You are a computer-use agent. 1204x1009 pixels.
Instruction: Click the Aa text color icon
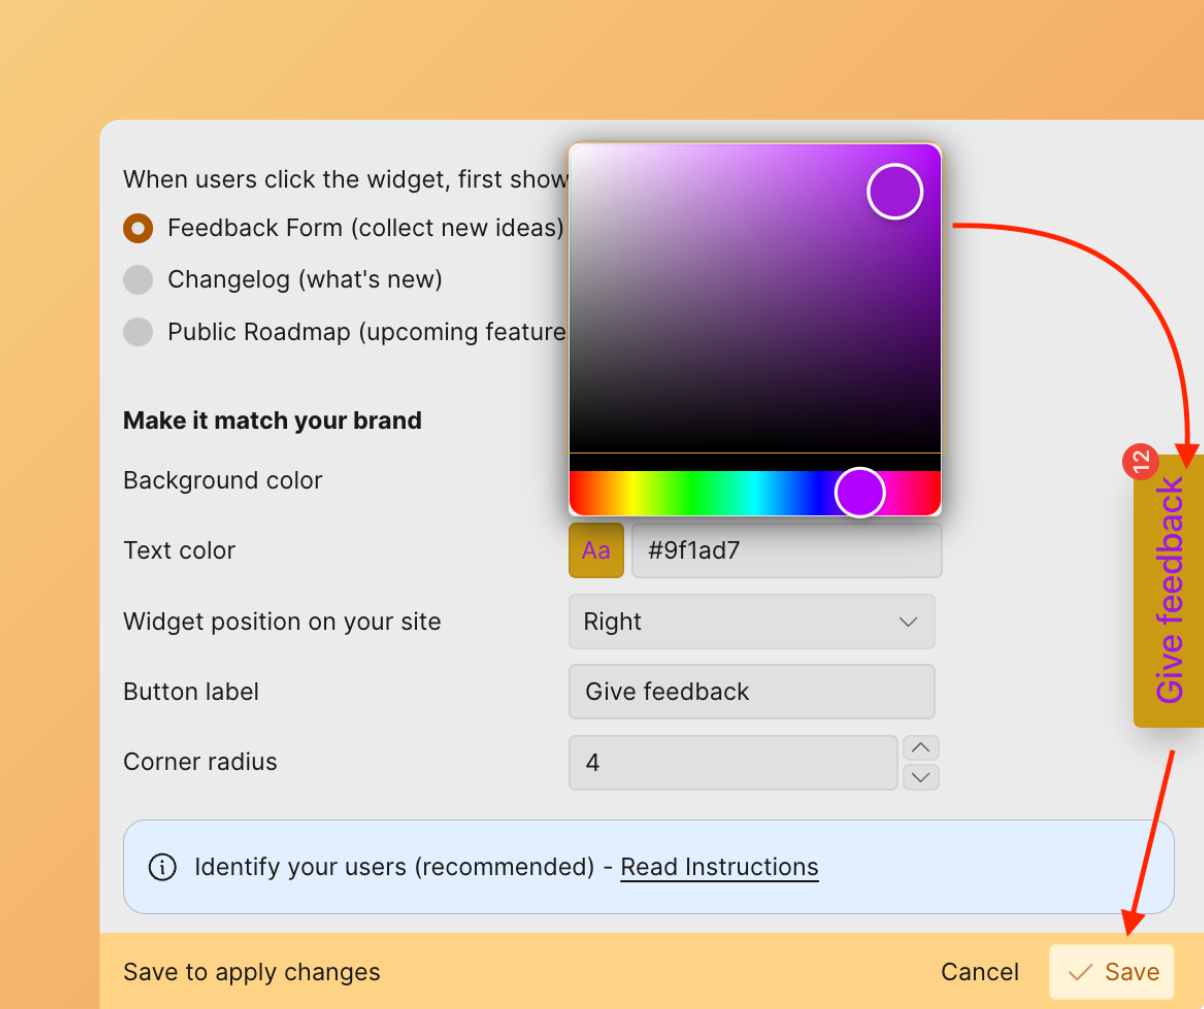click(x=596, y=550)
